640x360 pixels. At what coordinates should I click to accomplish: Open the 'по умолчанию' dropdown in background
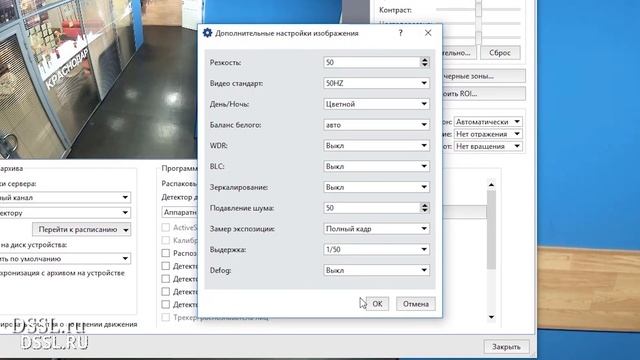coord(65,259)
